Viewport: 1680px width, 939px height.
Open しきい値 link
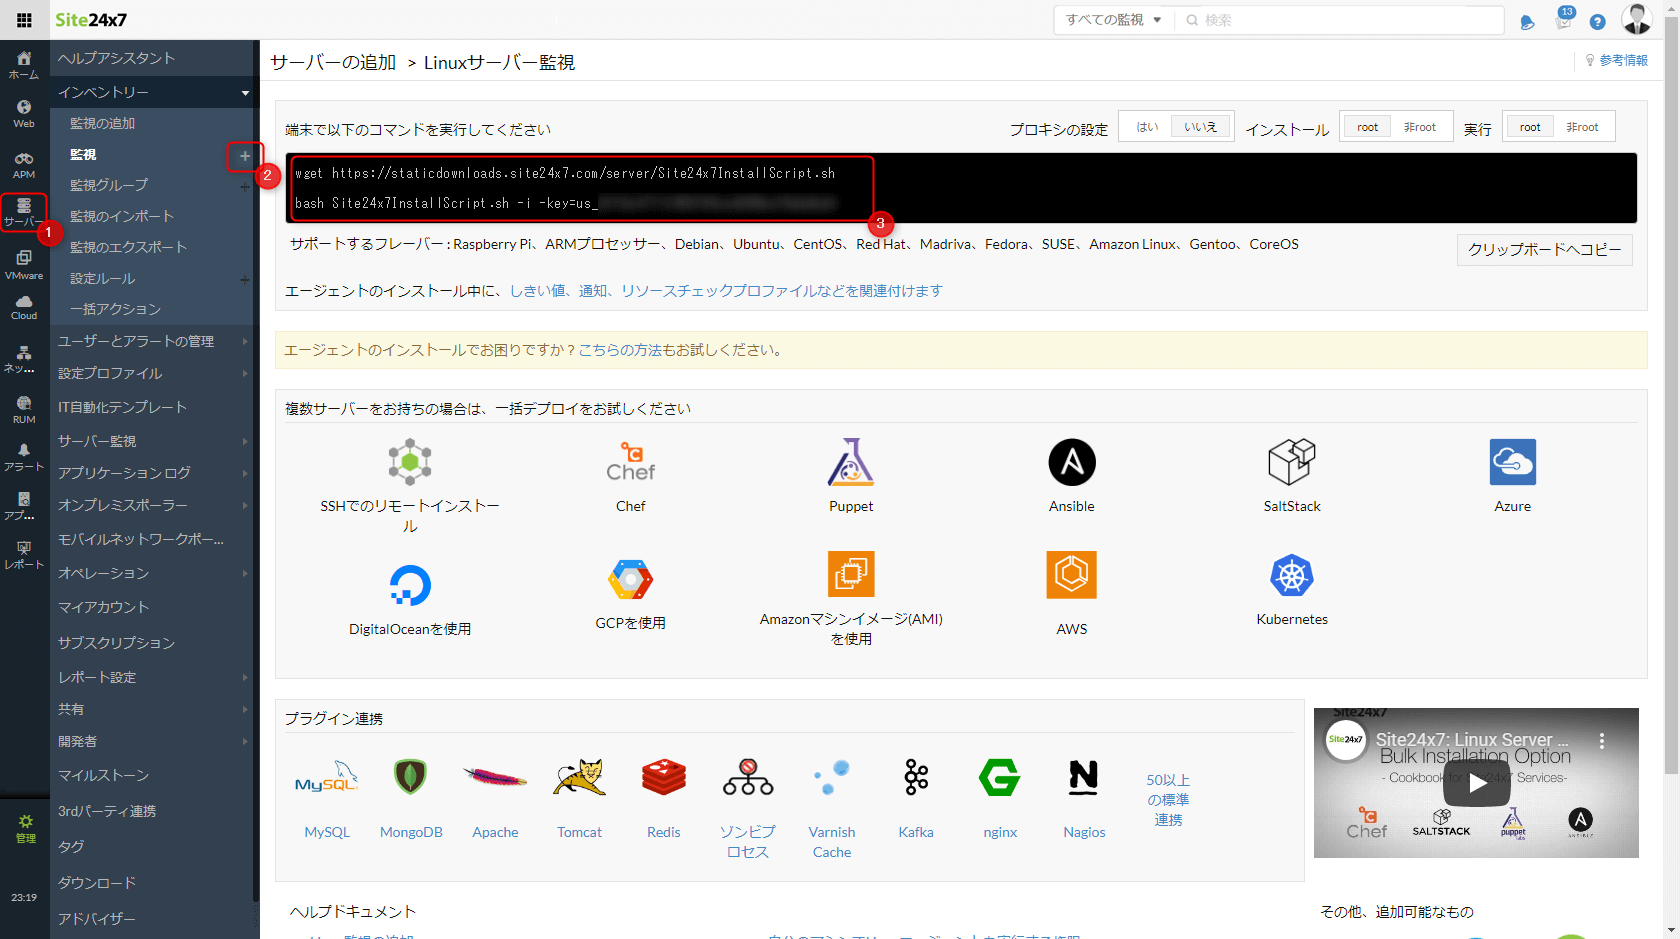click(x=538, y=291)
